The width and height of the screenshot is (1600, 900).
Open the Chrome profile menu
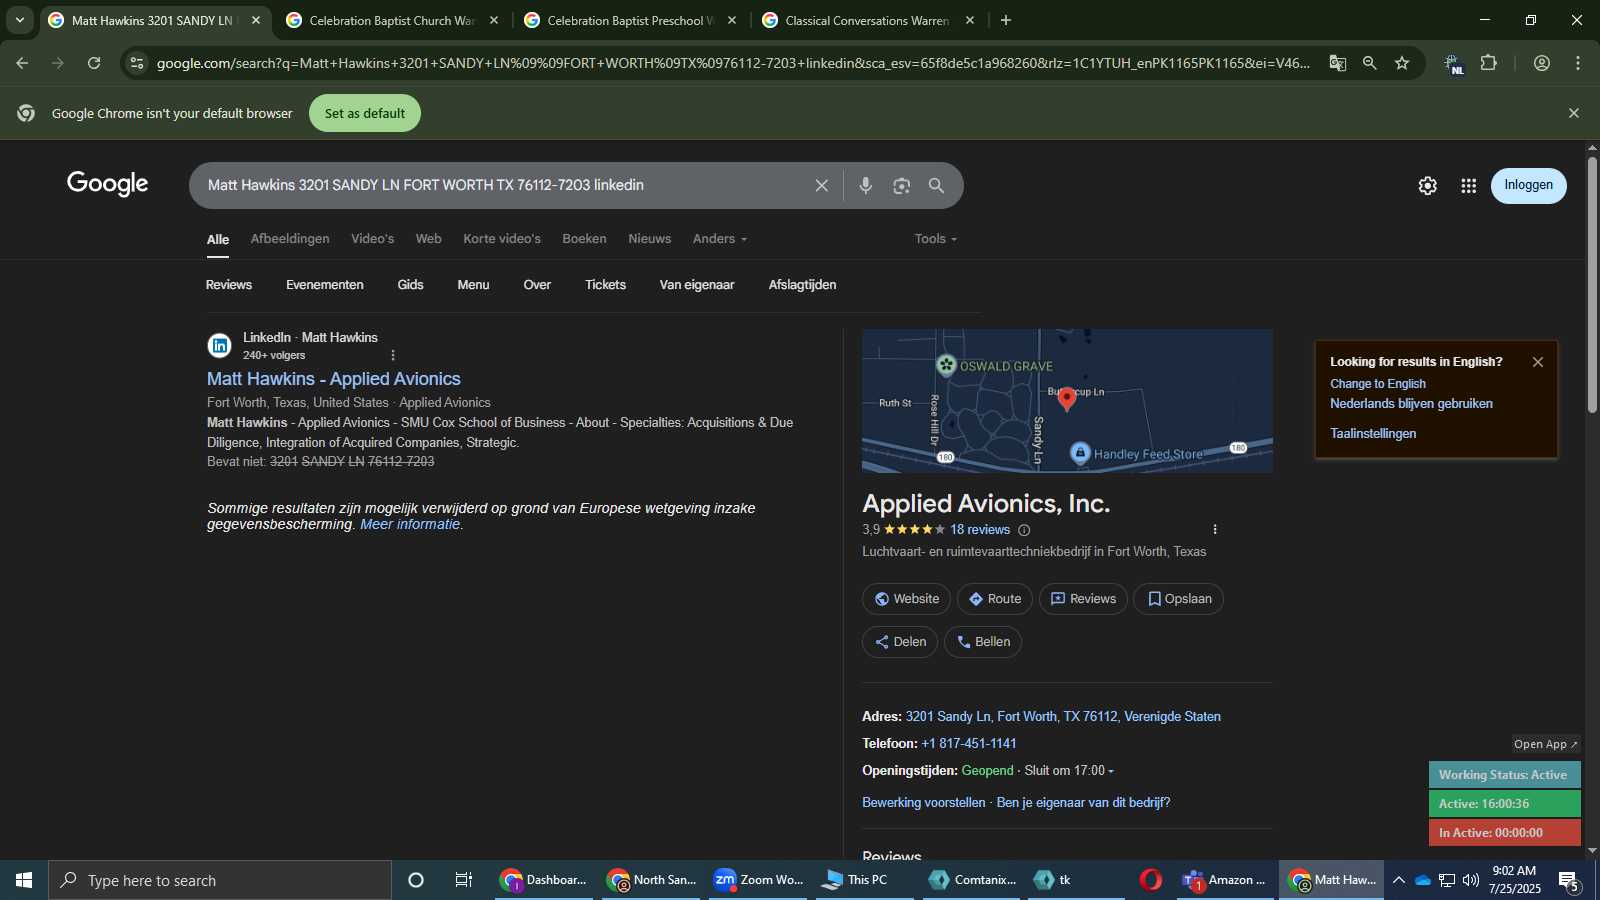(x=1542, y=63)
